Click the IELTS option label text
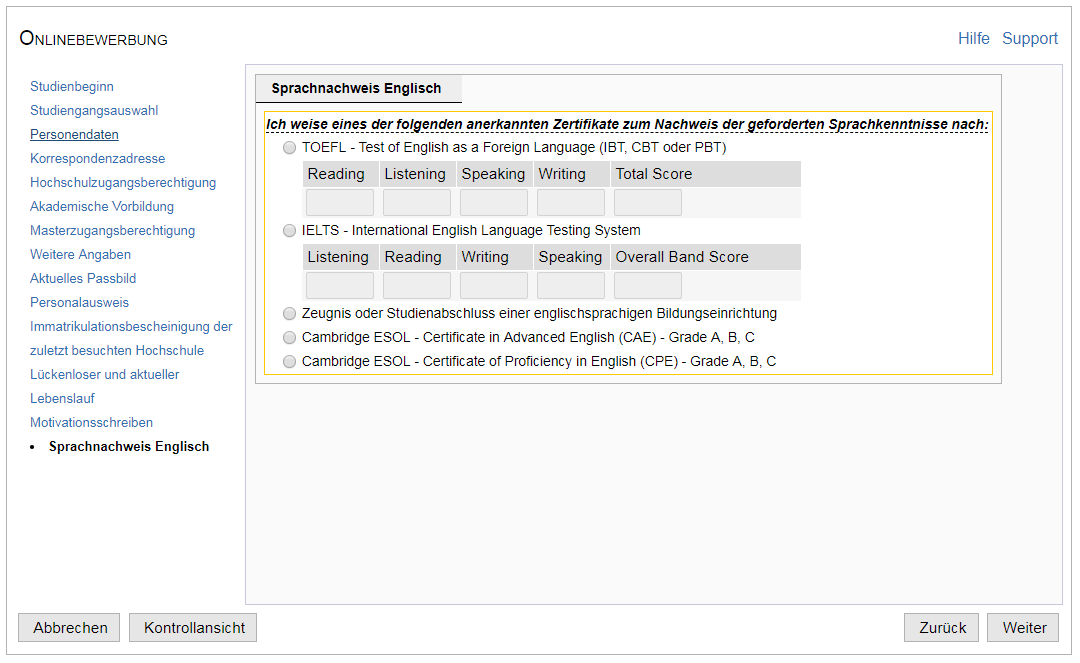 471,231
